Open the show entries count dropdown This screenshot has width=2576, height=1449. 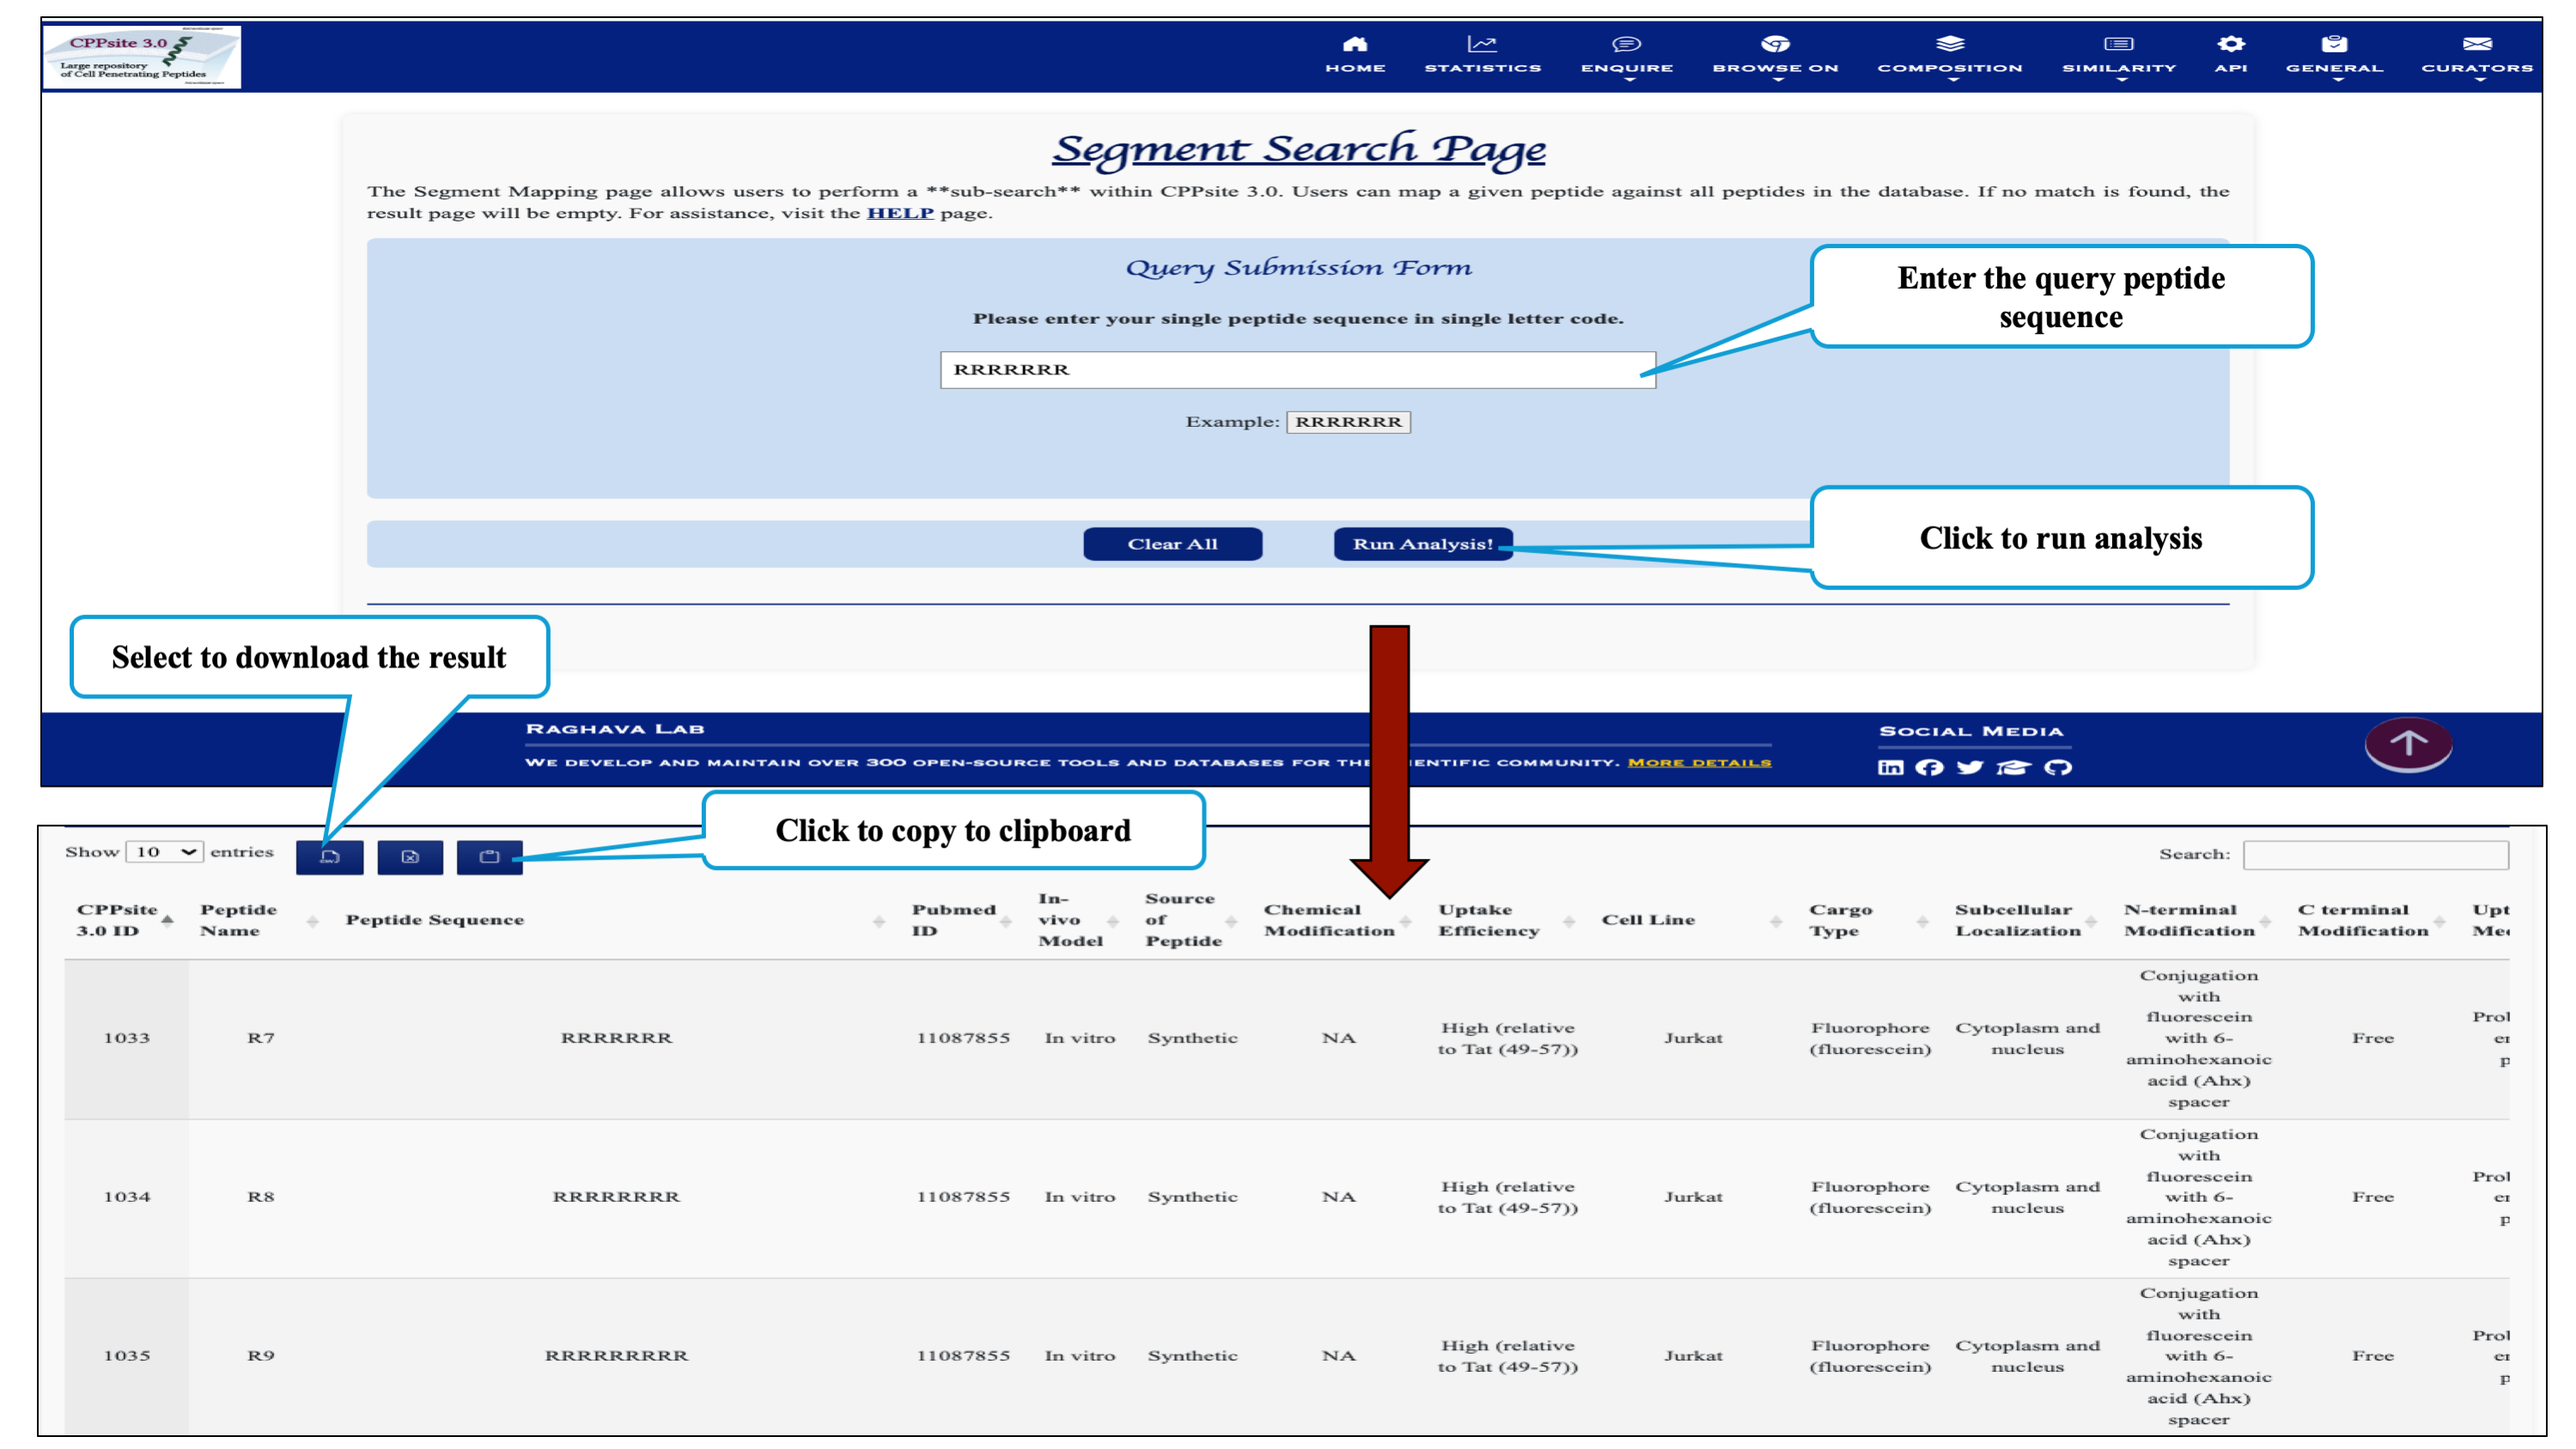click(x=165, y=852)
